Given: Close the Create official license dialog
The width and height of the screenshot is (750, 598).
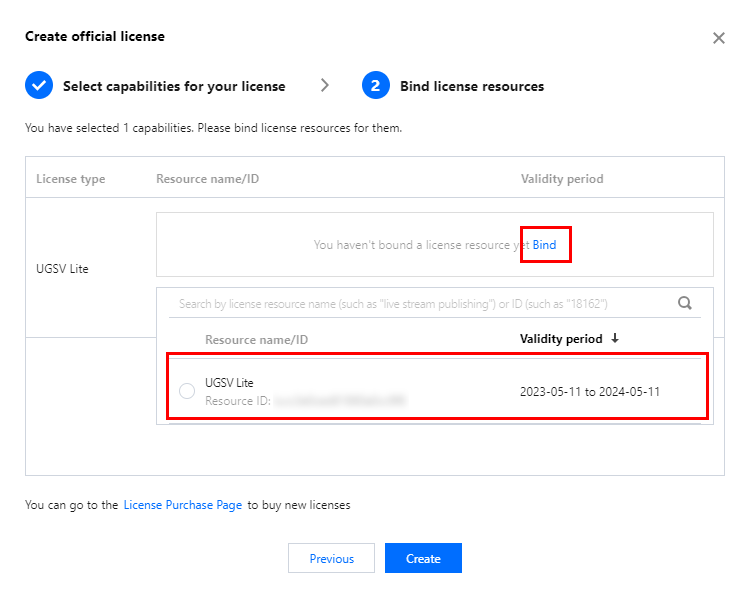Looking at the screenshot, I should (718, 38).
